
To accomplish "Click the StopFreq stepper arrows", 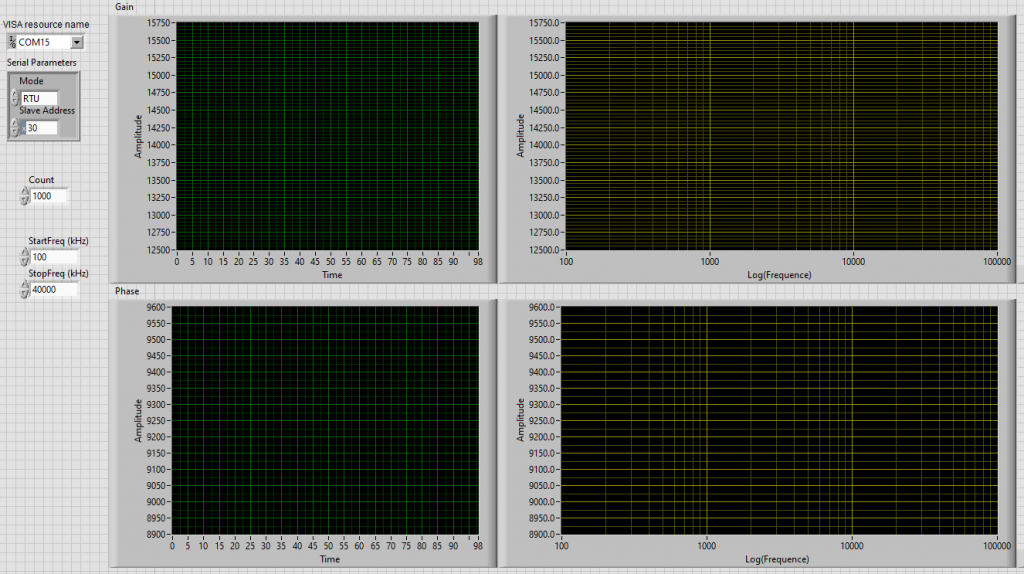I will tap(24, 289).
